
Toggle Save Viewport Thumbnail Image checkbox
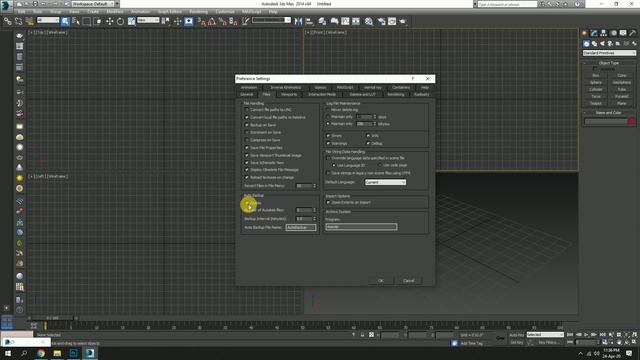point(247,155)
